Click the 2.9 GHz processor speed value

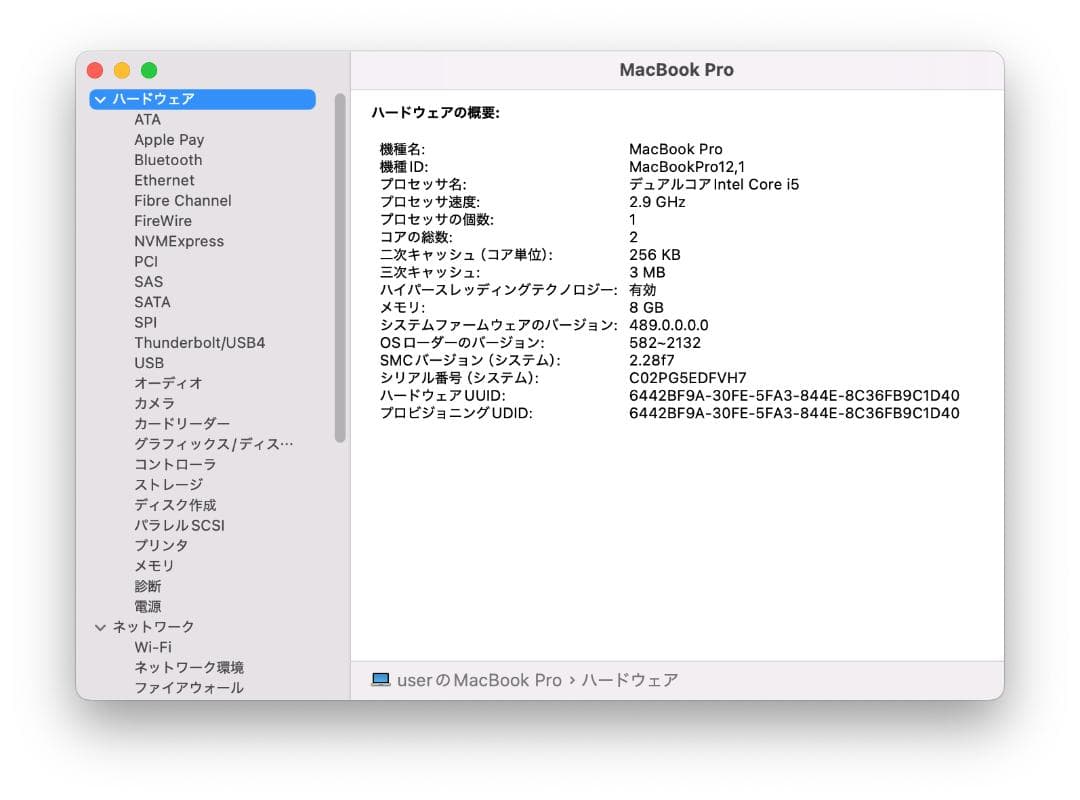tap(657, 202)
